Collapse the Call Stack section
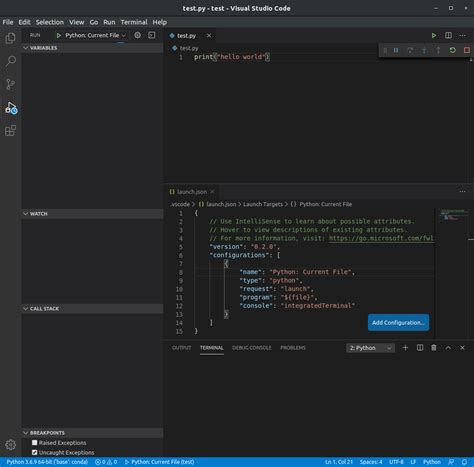This screenshot has height=467, width=474. point(92,309)
